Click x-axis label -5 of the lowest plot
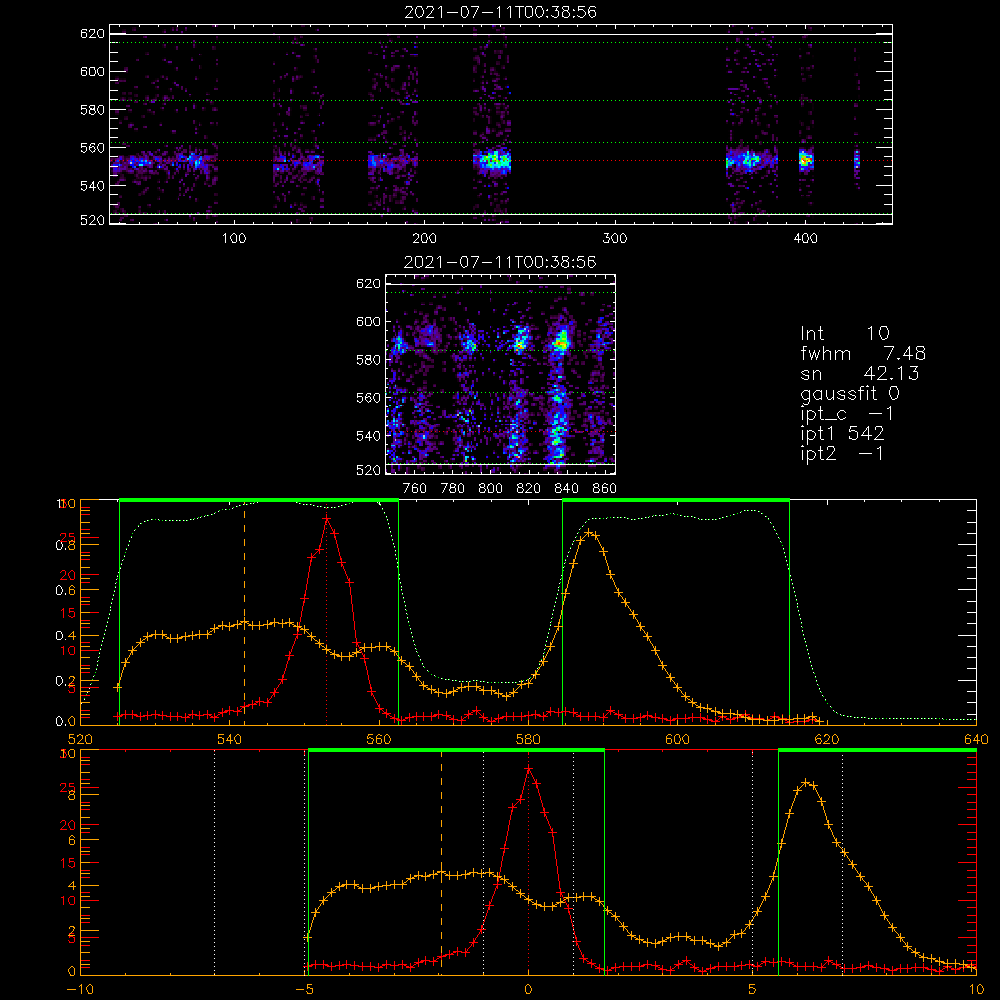Screen dimensions: 1000x1000 click(304, 989)
